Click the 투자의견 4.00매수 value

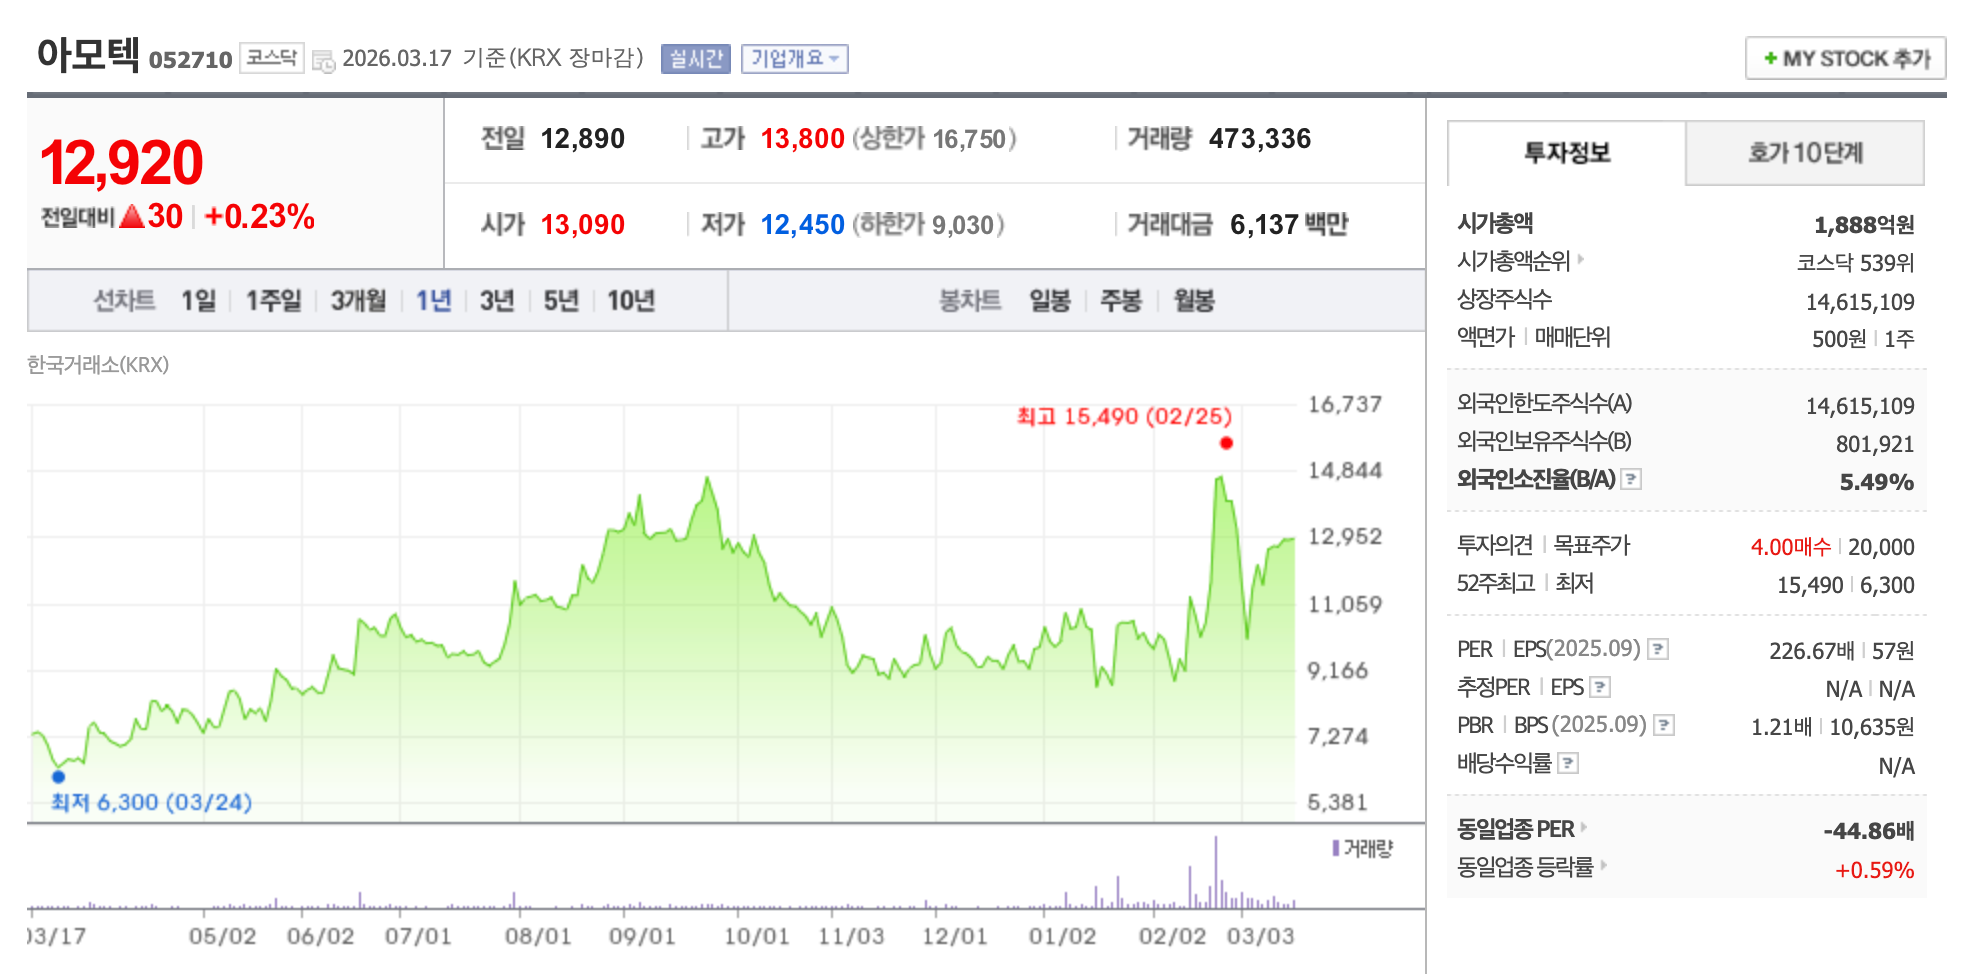tap(1790, 547)
